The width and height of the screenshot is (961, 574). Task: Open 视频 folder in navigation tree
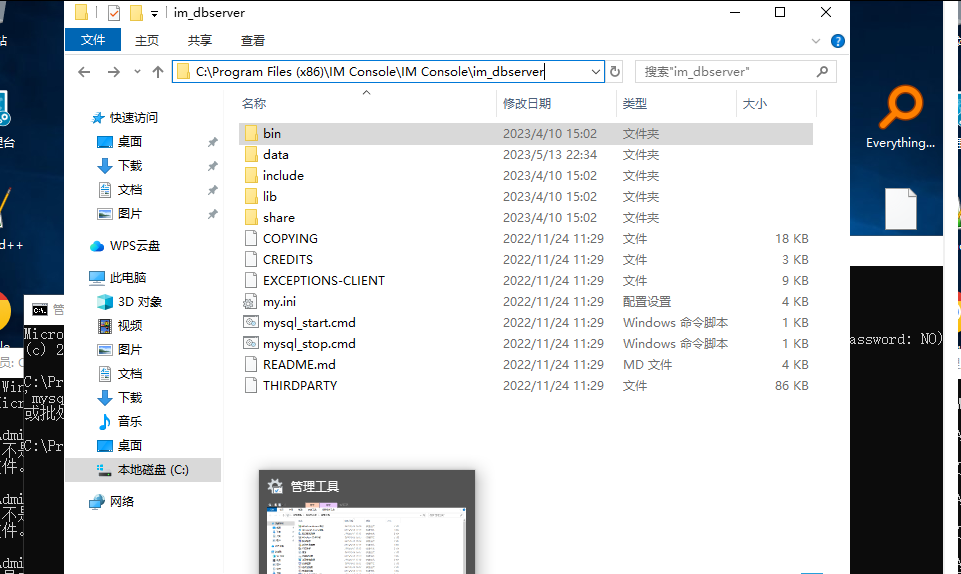[x=129, y=325]
